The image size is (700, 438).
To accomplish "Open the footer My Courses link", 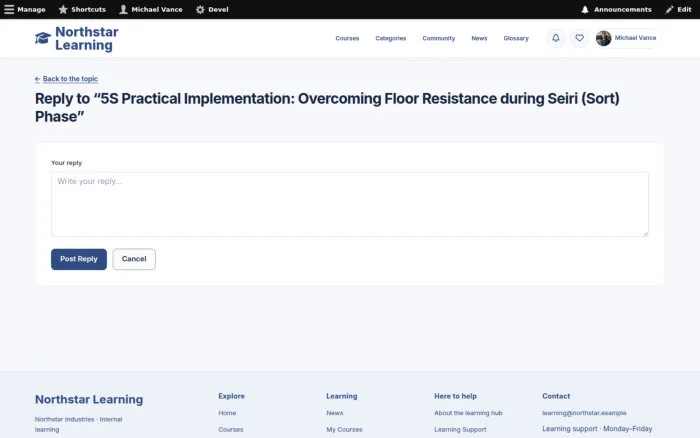I will coord(344,430).
